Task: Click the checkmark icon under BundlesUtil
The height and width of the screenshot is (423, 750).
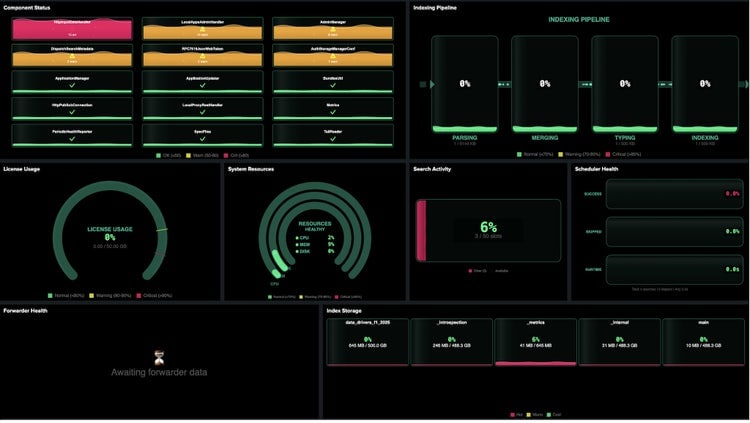Action: point(333,85)
